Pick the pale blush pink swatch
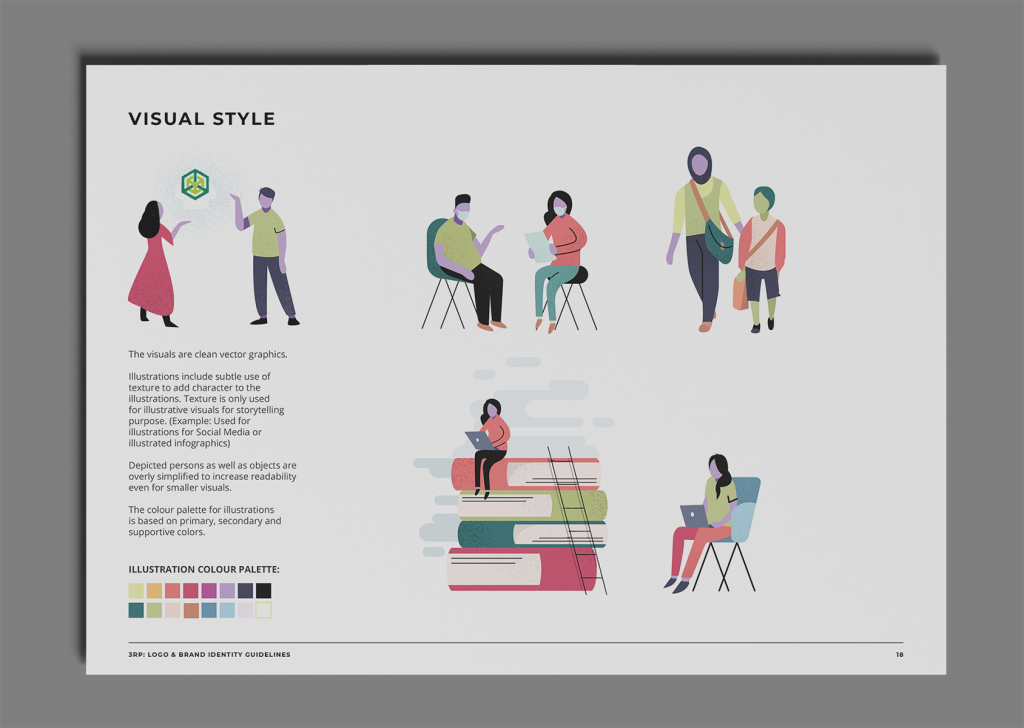This screenshot has height=728, width=1024. (172, 610)
